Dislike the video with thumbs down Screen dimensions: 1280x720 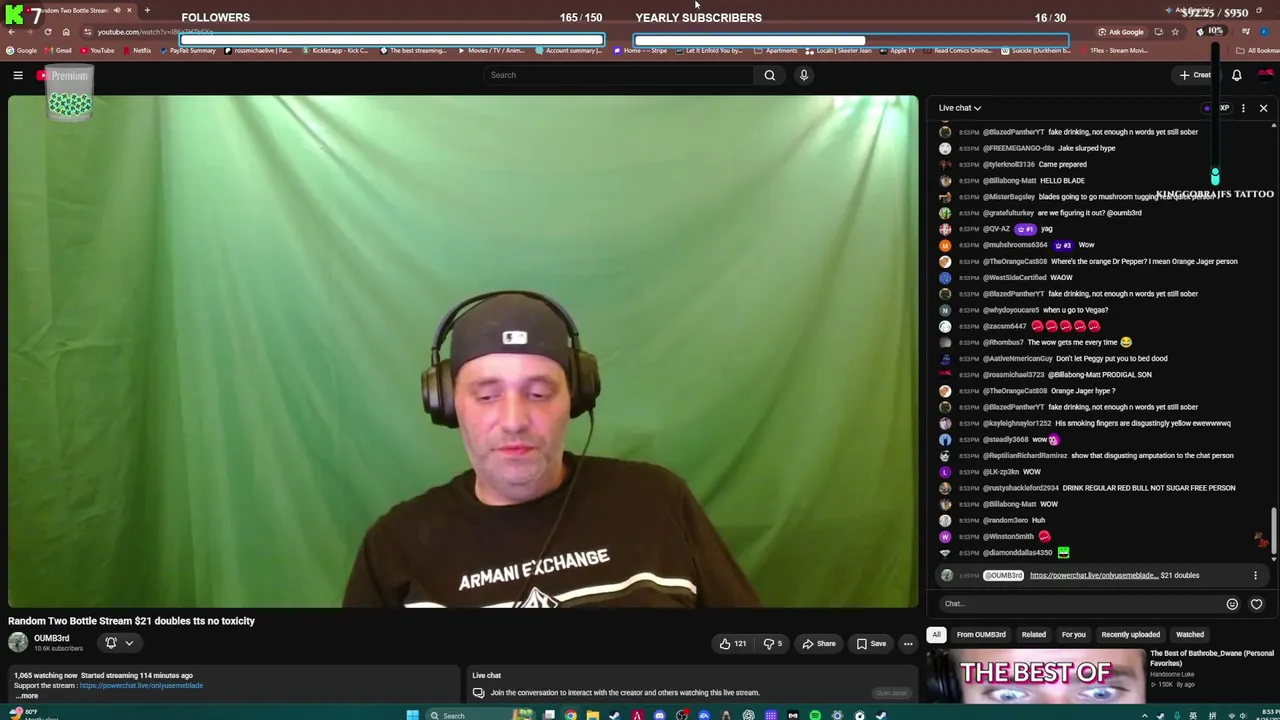pyautogui.click(x=773, y=644)
